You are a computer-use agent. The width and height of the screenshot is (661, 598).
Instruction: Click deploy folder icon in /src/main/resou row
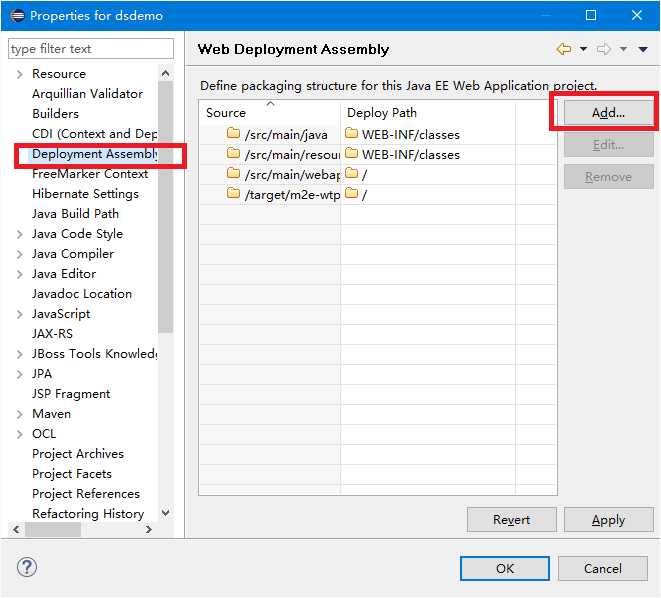click(x=351, y=153)
